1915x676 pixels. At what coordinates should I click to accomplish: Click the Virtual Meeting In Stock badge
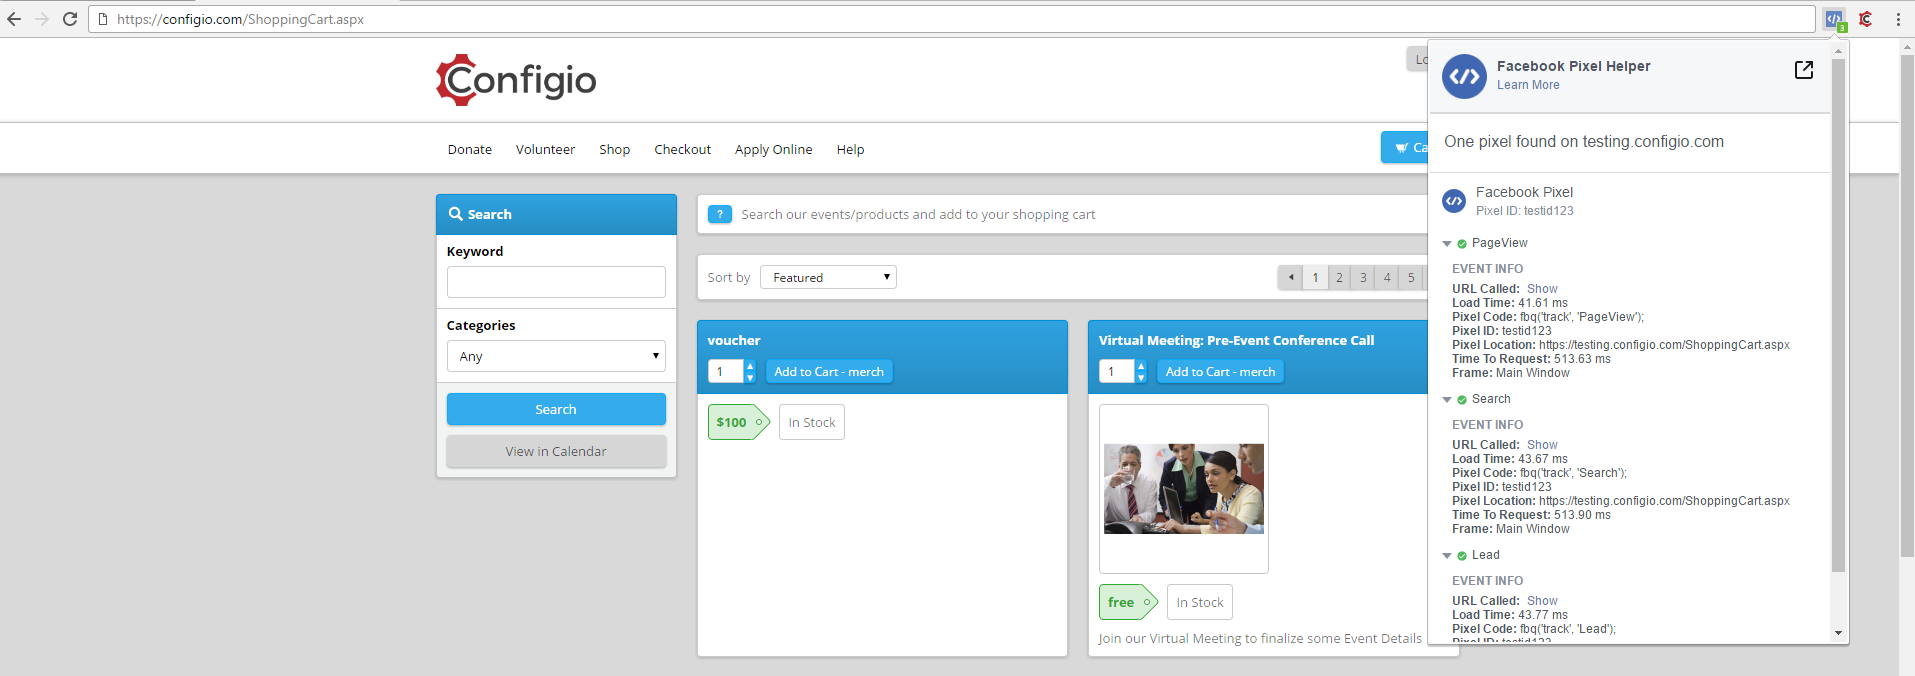[1200, 602]
